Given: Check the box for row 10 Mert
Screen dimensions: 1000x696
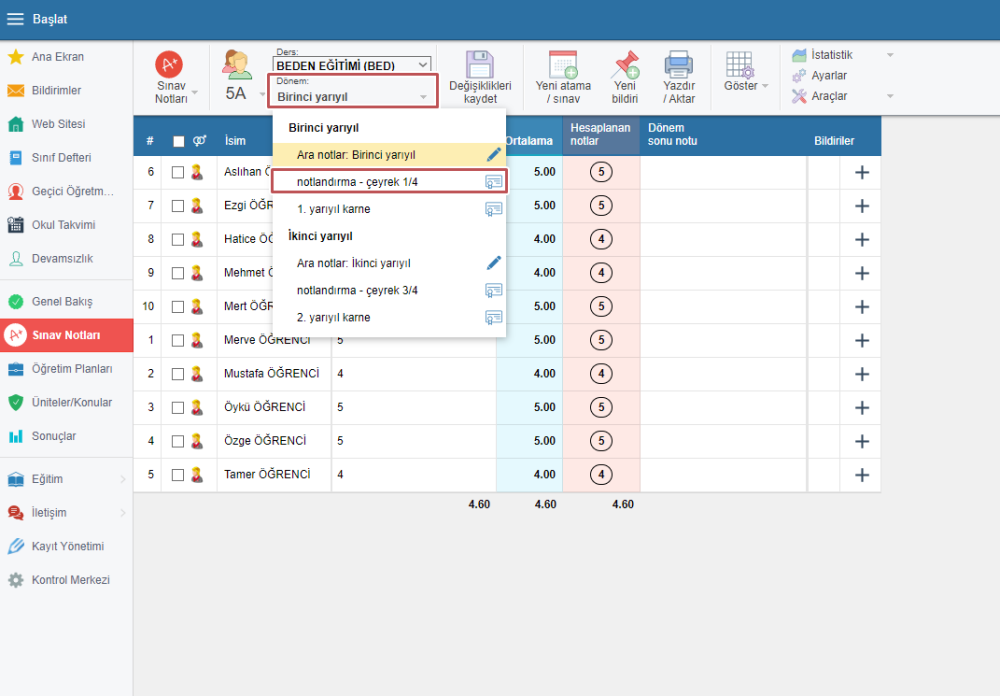Looking at the screenshot, I should 178,307.
